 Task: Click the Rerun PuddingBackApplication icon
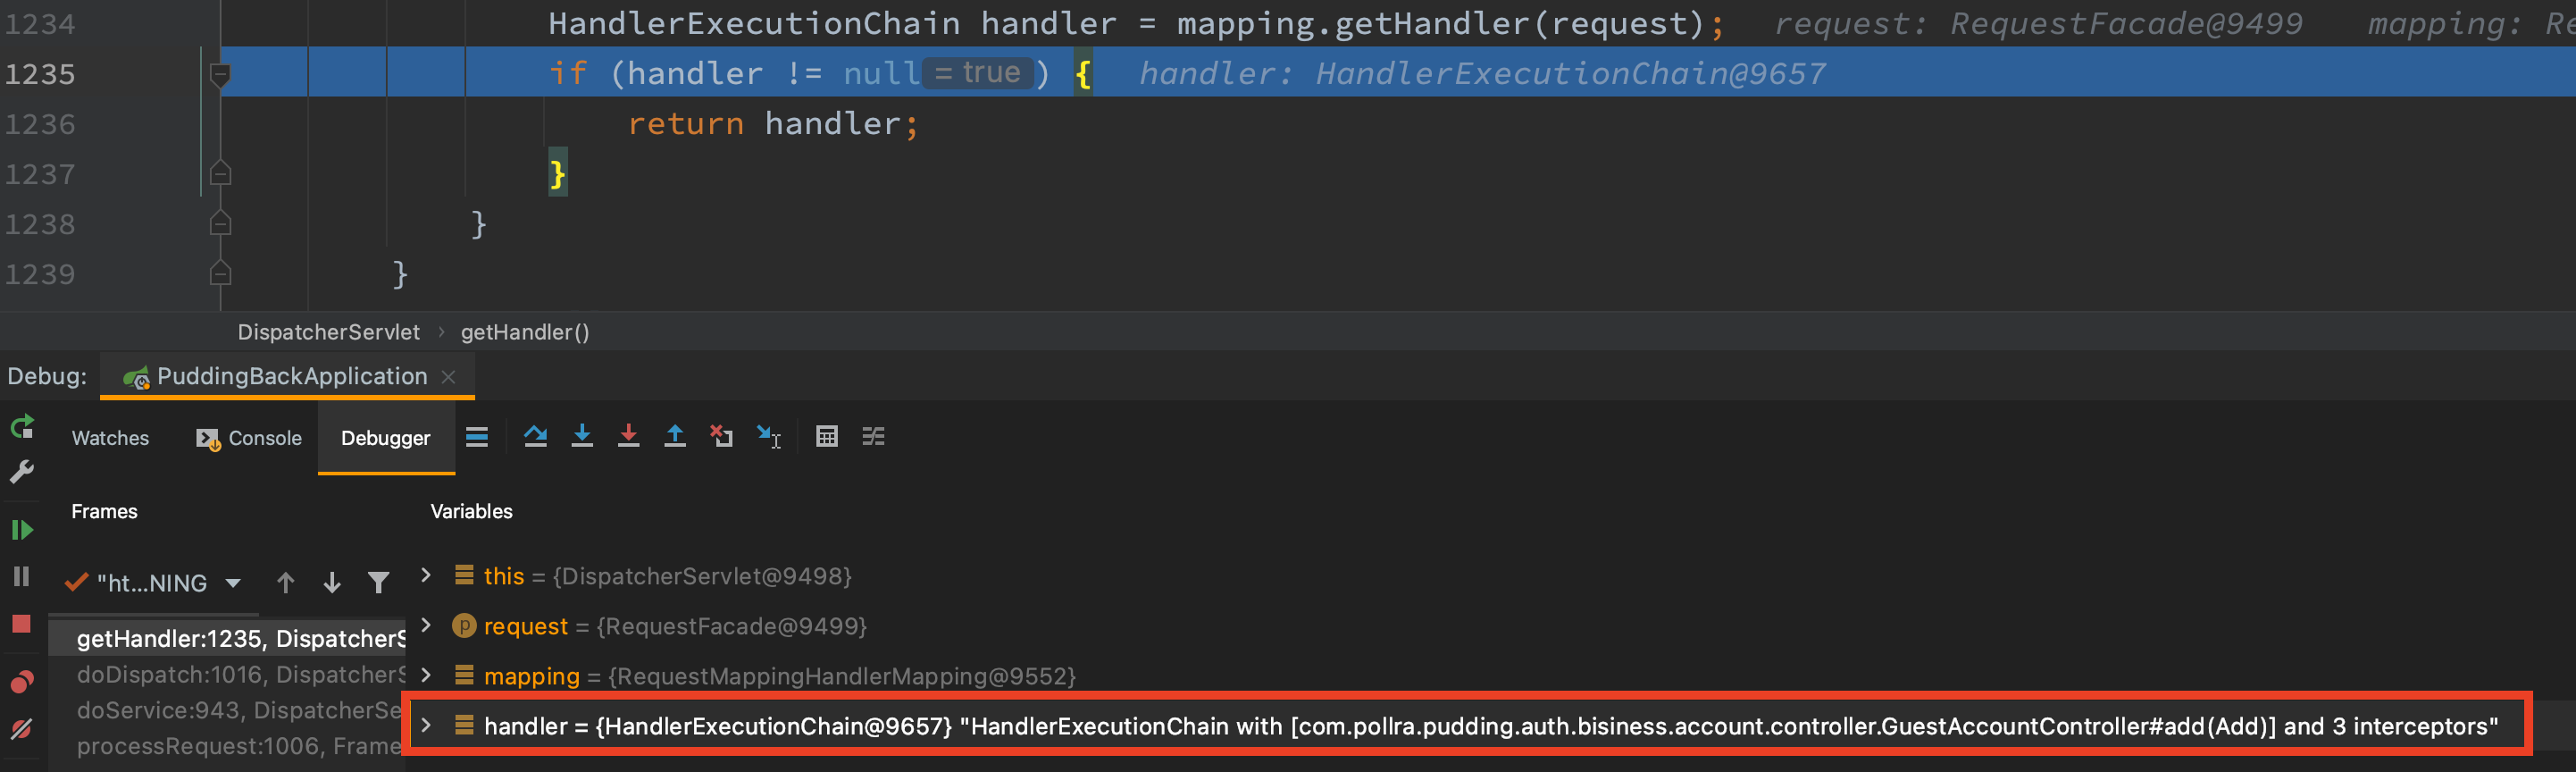(x=22, y=427)
